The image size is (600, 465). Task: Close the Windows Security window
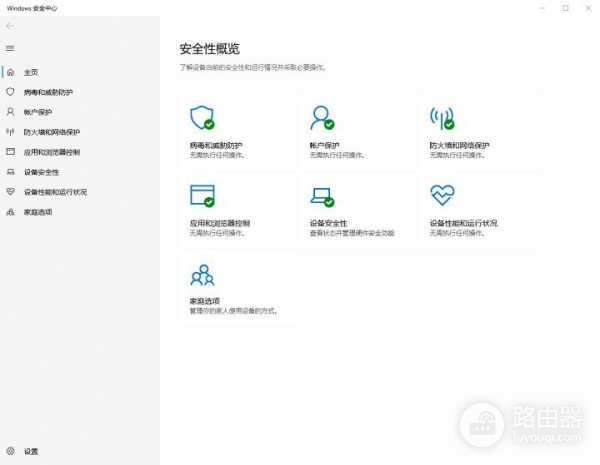(x=588, y=8)
